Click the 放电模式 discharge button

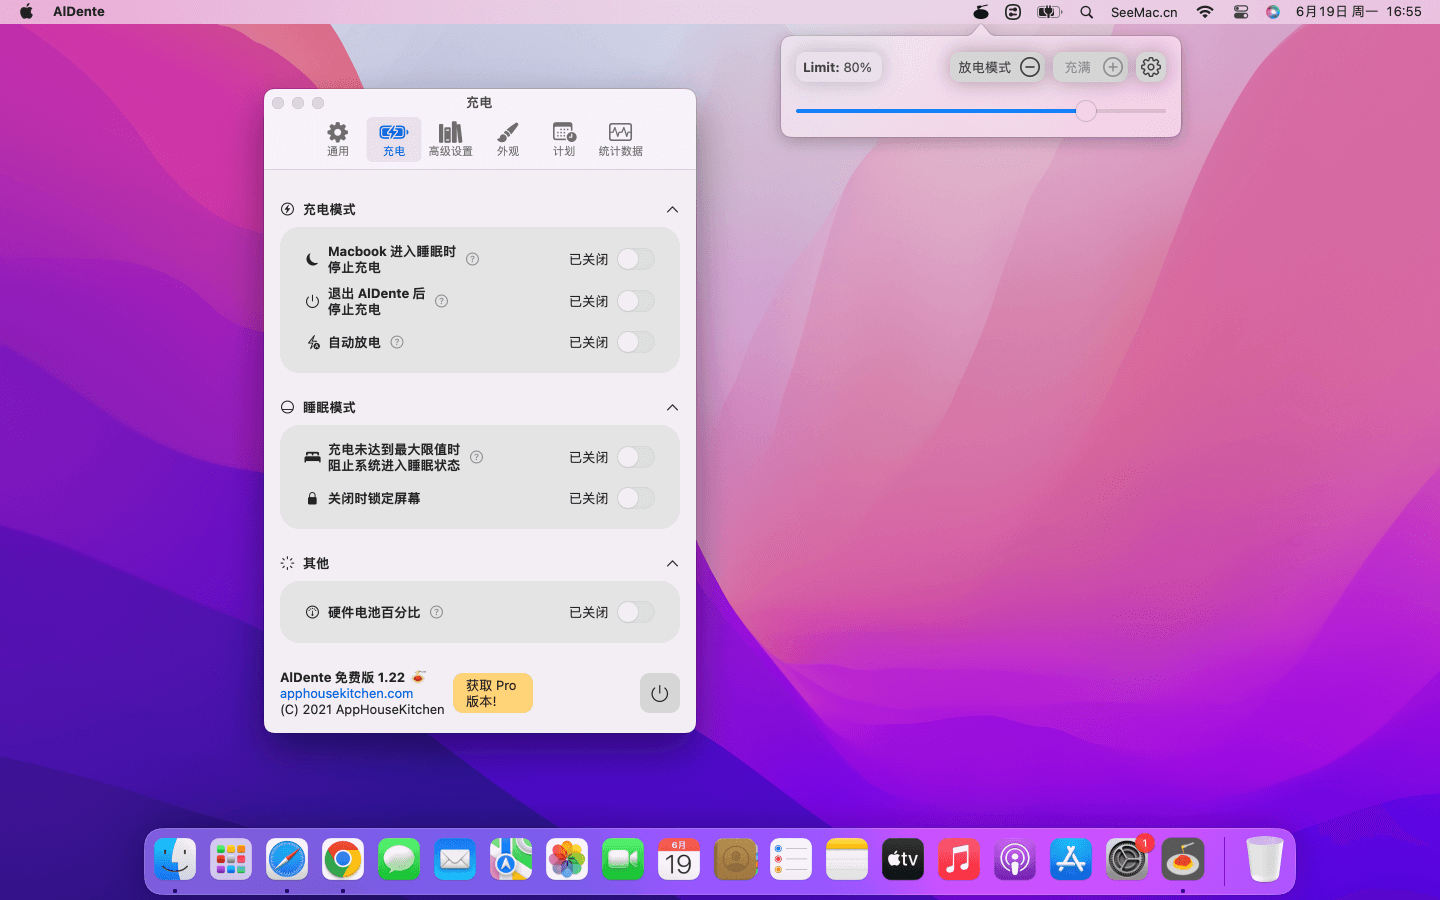coord(997,67)
